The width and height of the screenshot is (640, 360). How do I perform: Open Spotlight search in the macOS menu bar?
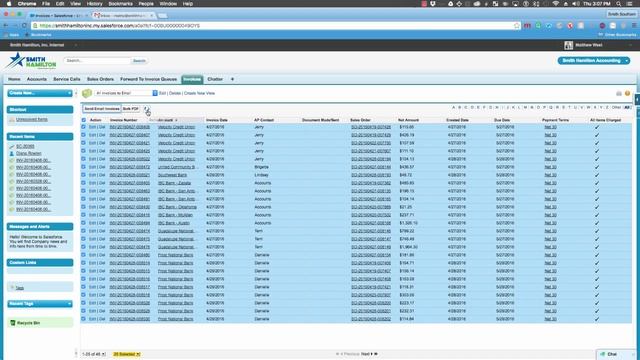[x=619, y=4]
